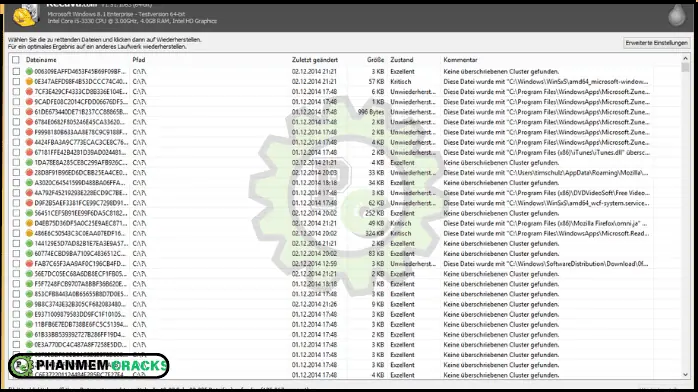Sort by the Zustand column header
The height and width of the screenshot is (392, 698).
(x=402, y=60)
